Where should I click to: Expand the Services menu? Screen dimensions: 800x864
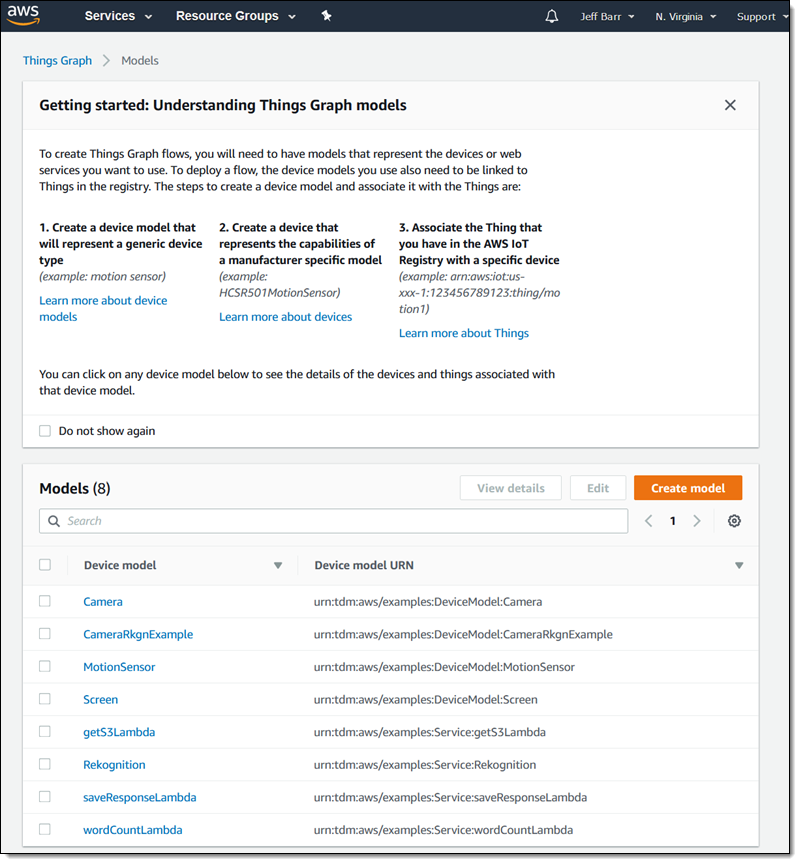[x=118, y=16]
